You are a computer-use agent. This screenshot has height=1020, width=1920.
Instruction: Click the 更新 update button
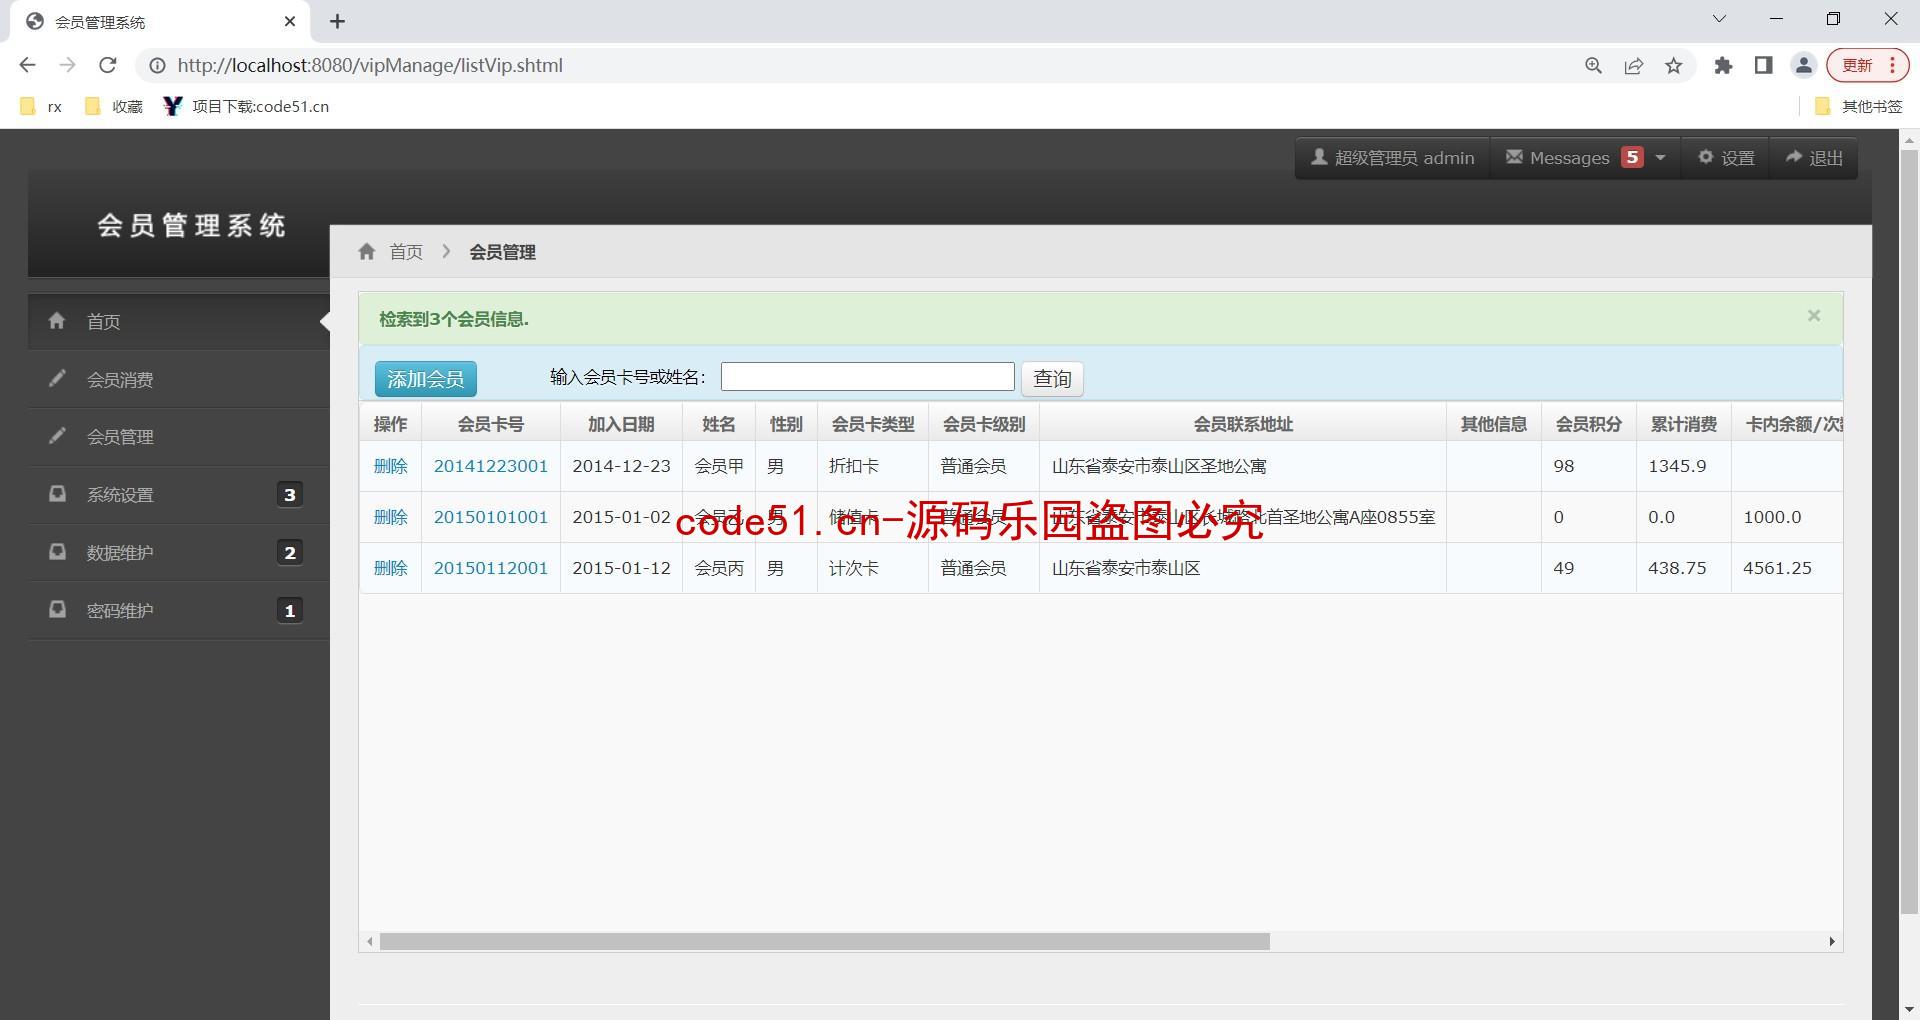(x=1867, y=65)
